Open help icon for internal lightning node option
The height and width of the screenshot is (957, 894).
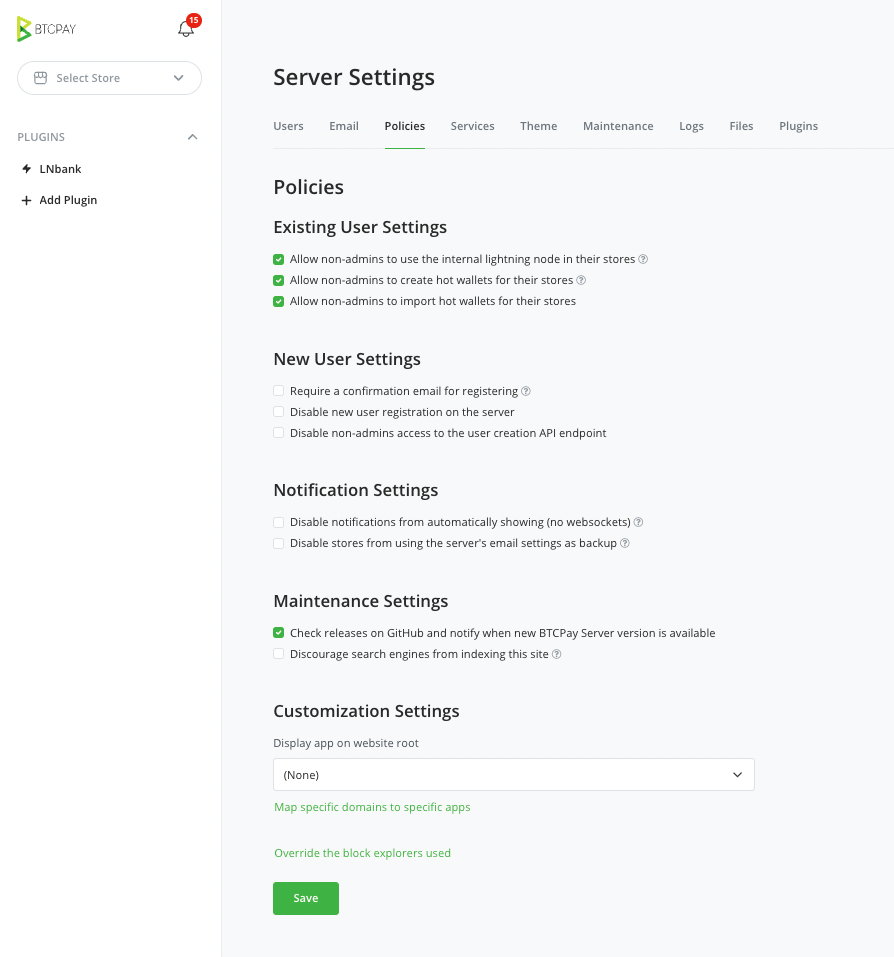tap(643, 259)
